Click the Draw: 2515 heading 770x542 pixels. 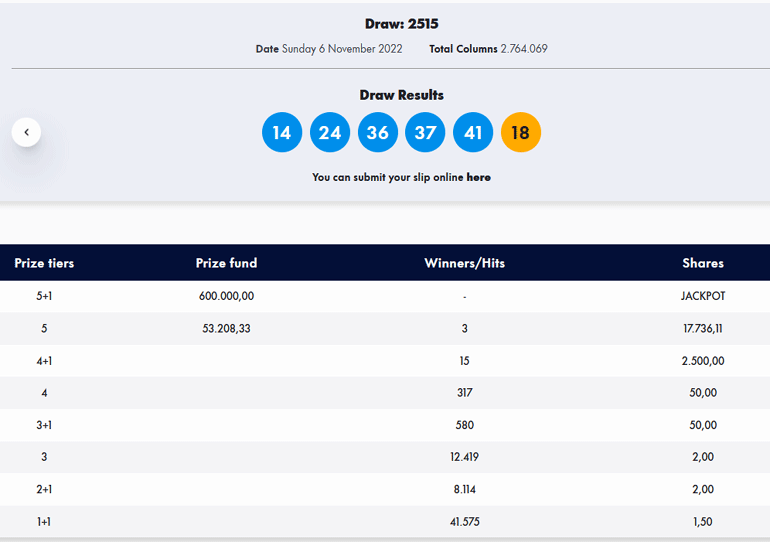click(x=401, y=24)
